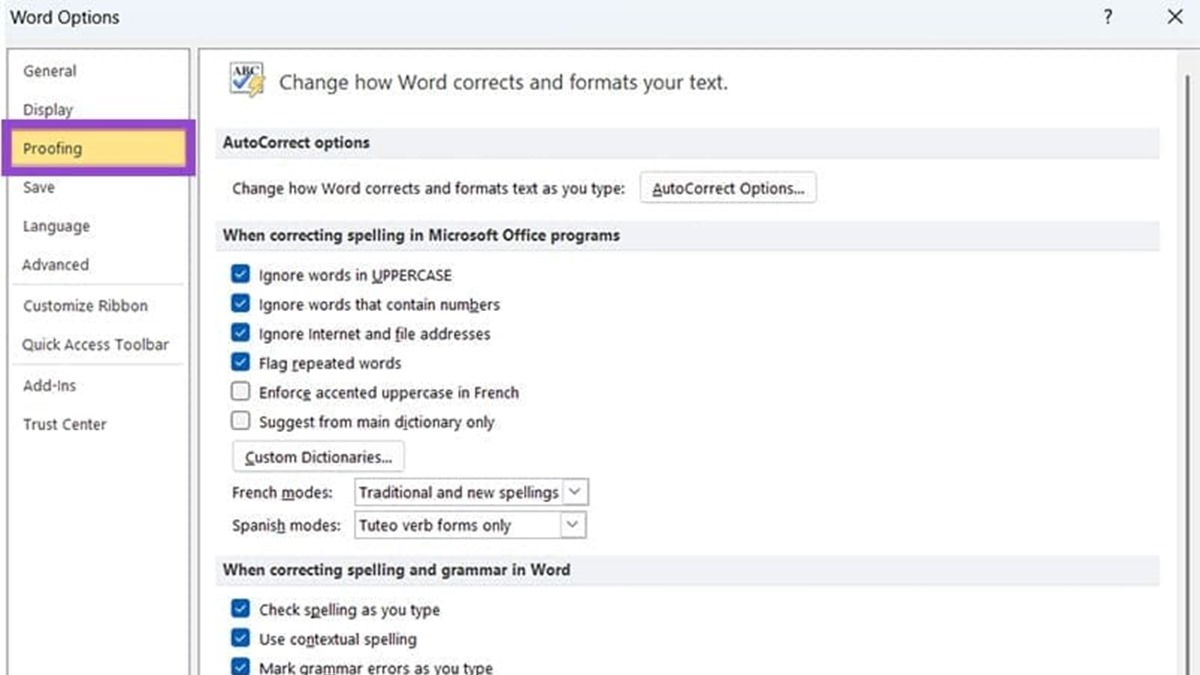Check Suggest from main dictionary only

pyautogui.click(x=240, y=422)
